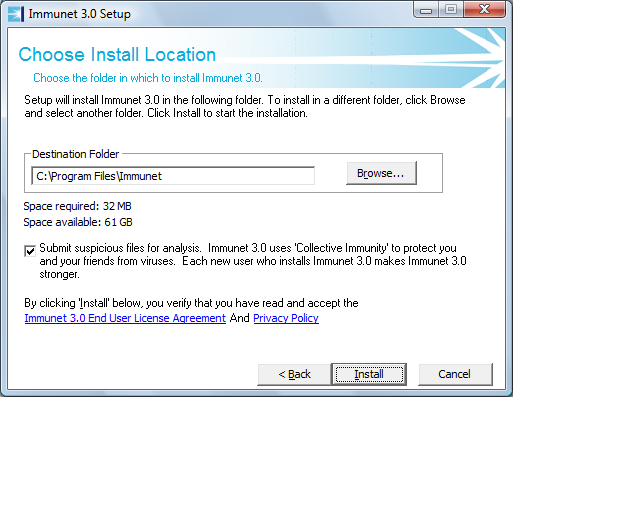Click the 'Space available: 61 GB' text

click(x=78, y=222)
